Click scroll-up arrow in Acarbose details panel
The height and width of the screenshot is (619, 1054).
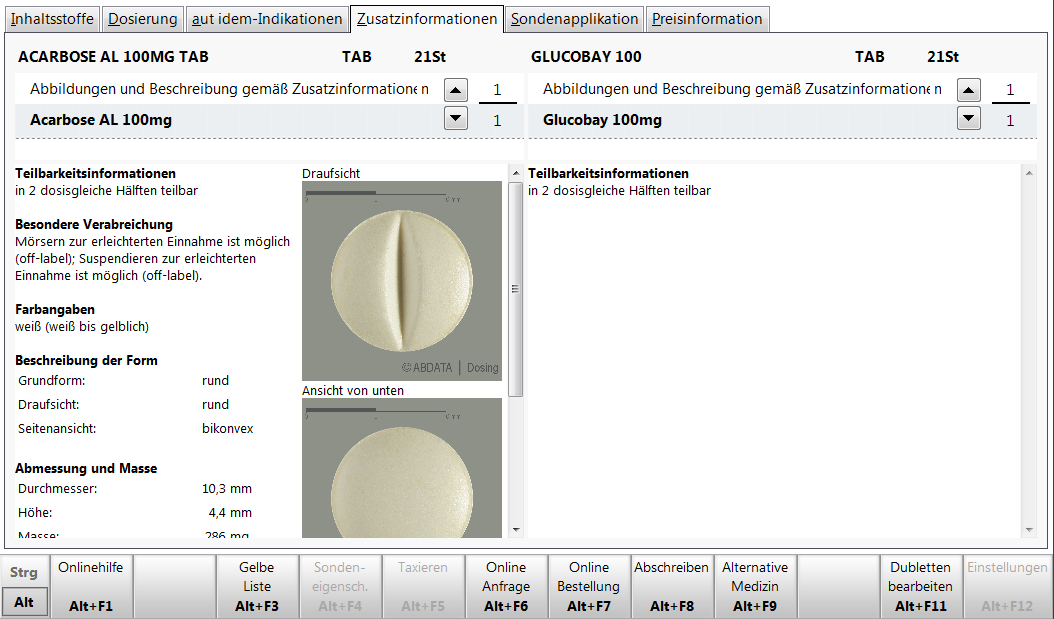[516, 173]
